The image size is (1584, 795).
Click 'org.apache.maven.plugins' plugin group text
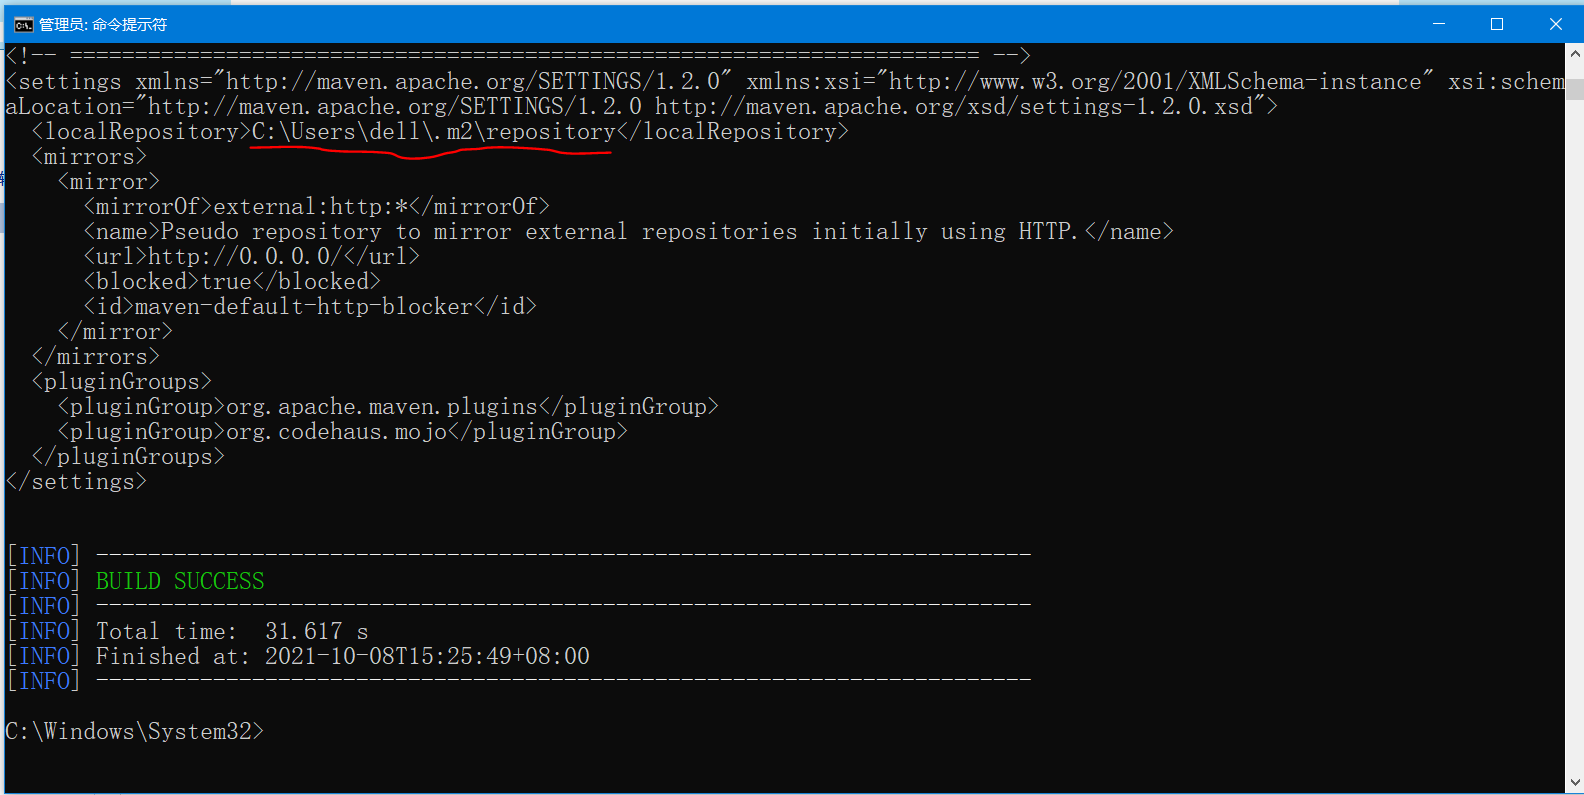tap(382, 406)
